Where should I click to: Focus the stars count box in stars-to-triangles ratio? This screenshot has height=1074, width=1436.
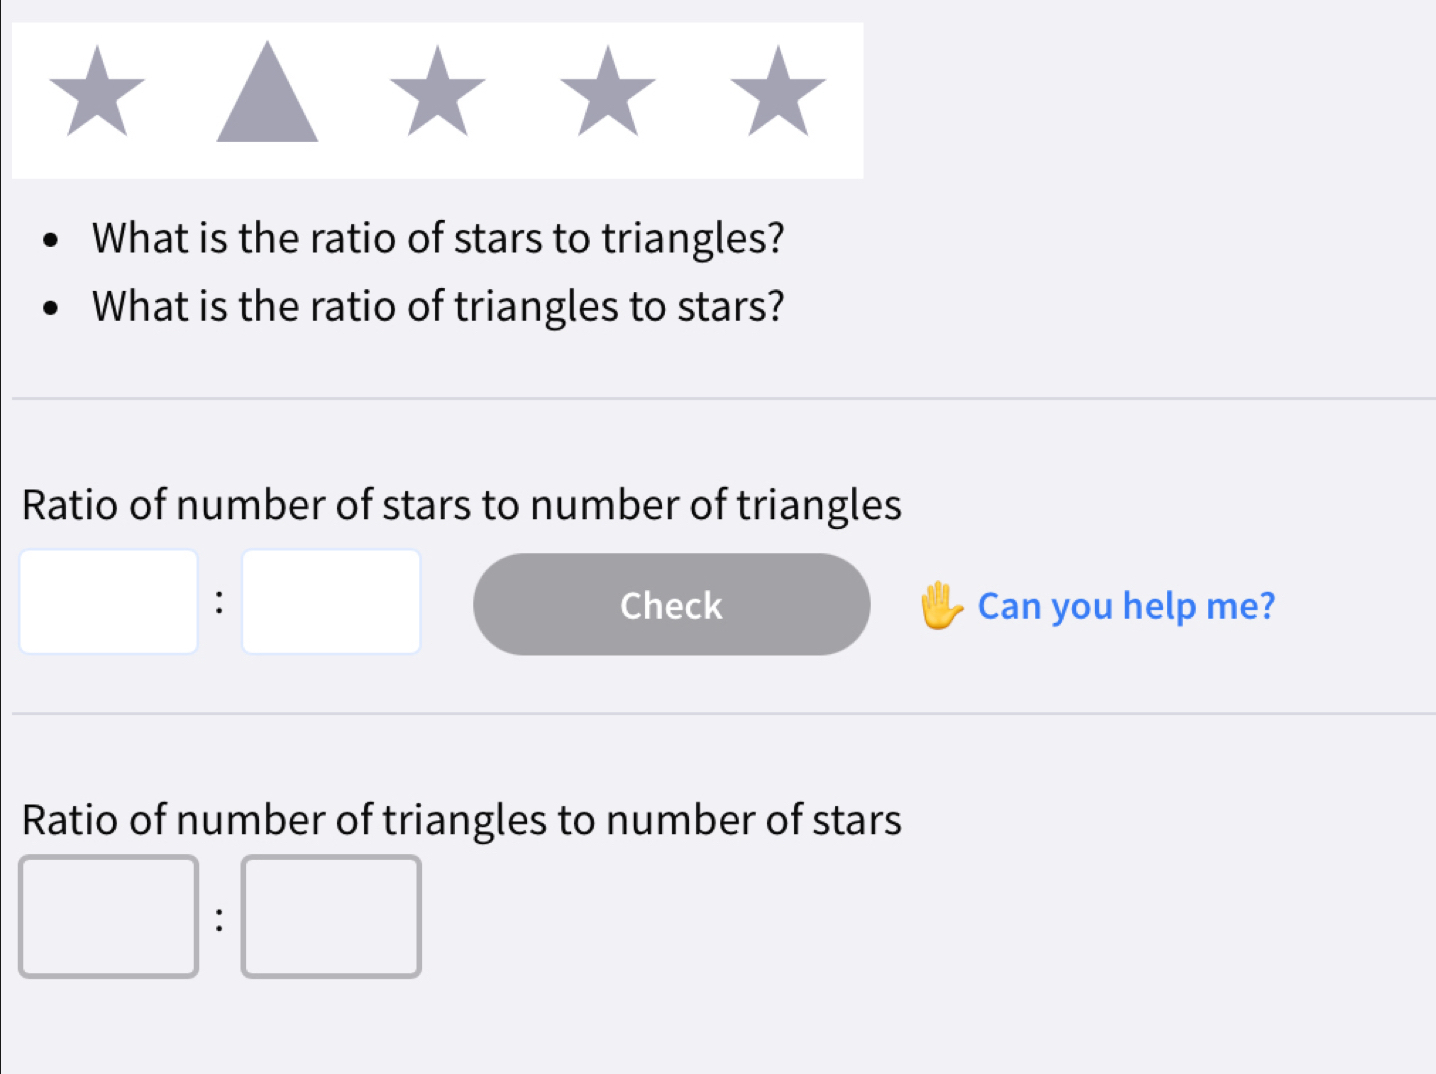coord(109,602)
